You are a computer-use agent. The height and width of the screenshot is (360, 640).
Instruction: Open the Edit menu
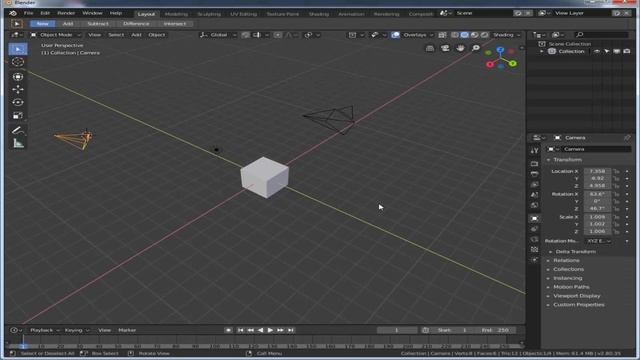(45, 13)
